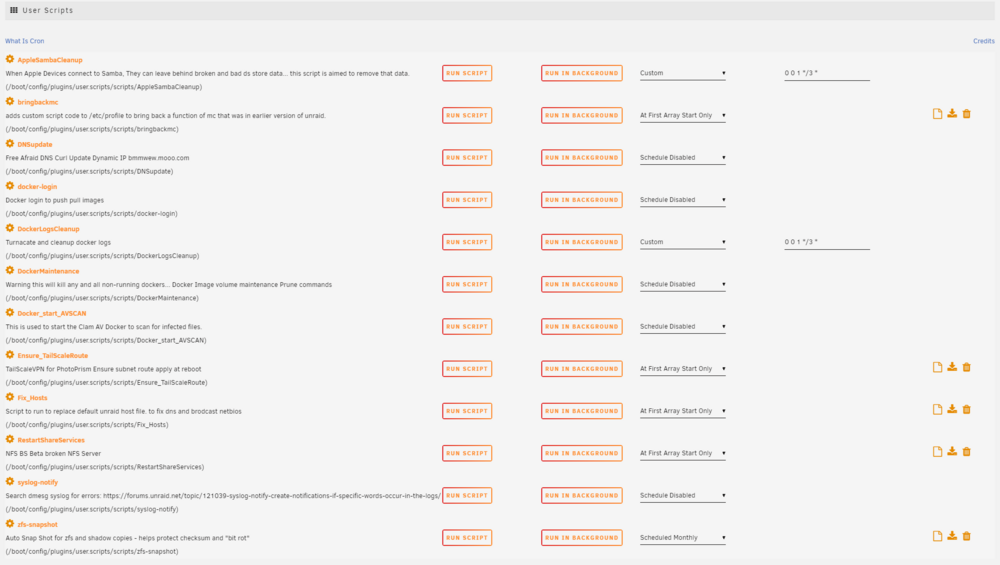Screen dimensions: 1000x565
Task: Open gear menu for AppleSambaCleanup script
Action: pos(10,59)
